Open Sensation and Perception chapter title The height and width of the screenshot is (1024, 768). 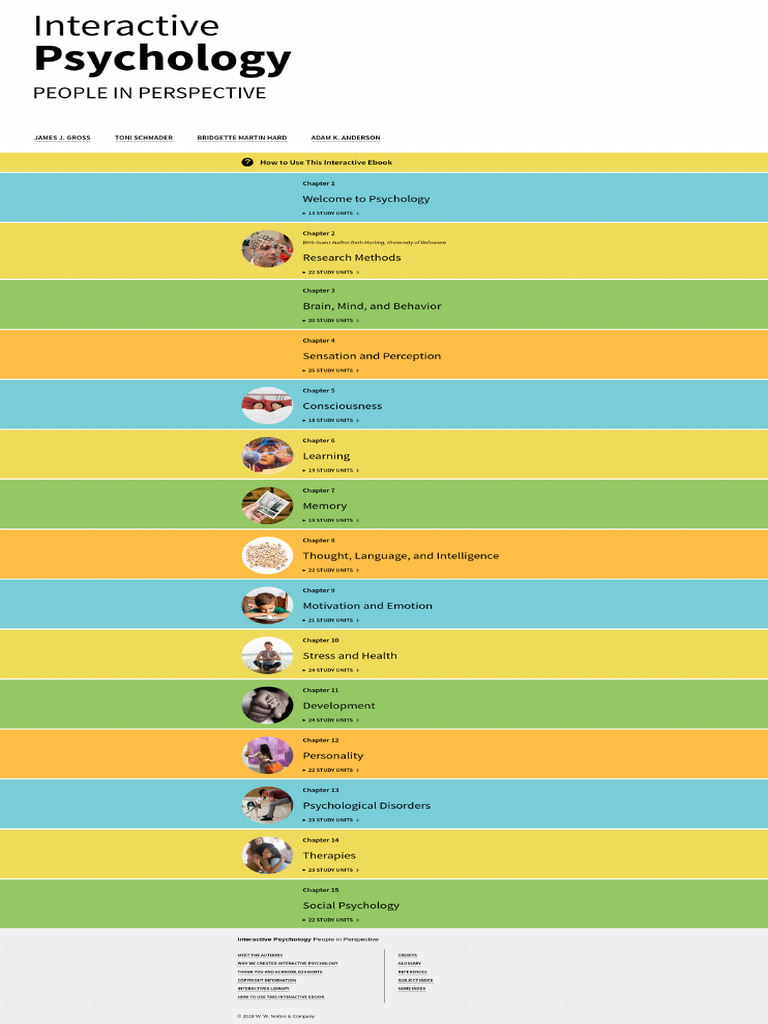(x=372, y=356)
